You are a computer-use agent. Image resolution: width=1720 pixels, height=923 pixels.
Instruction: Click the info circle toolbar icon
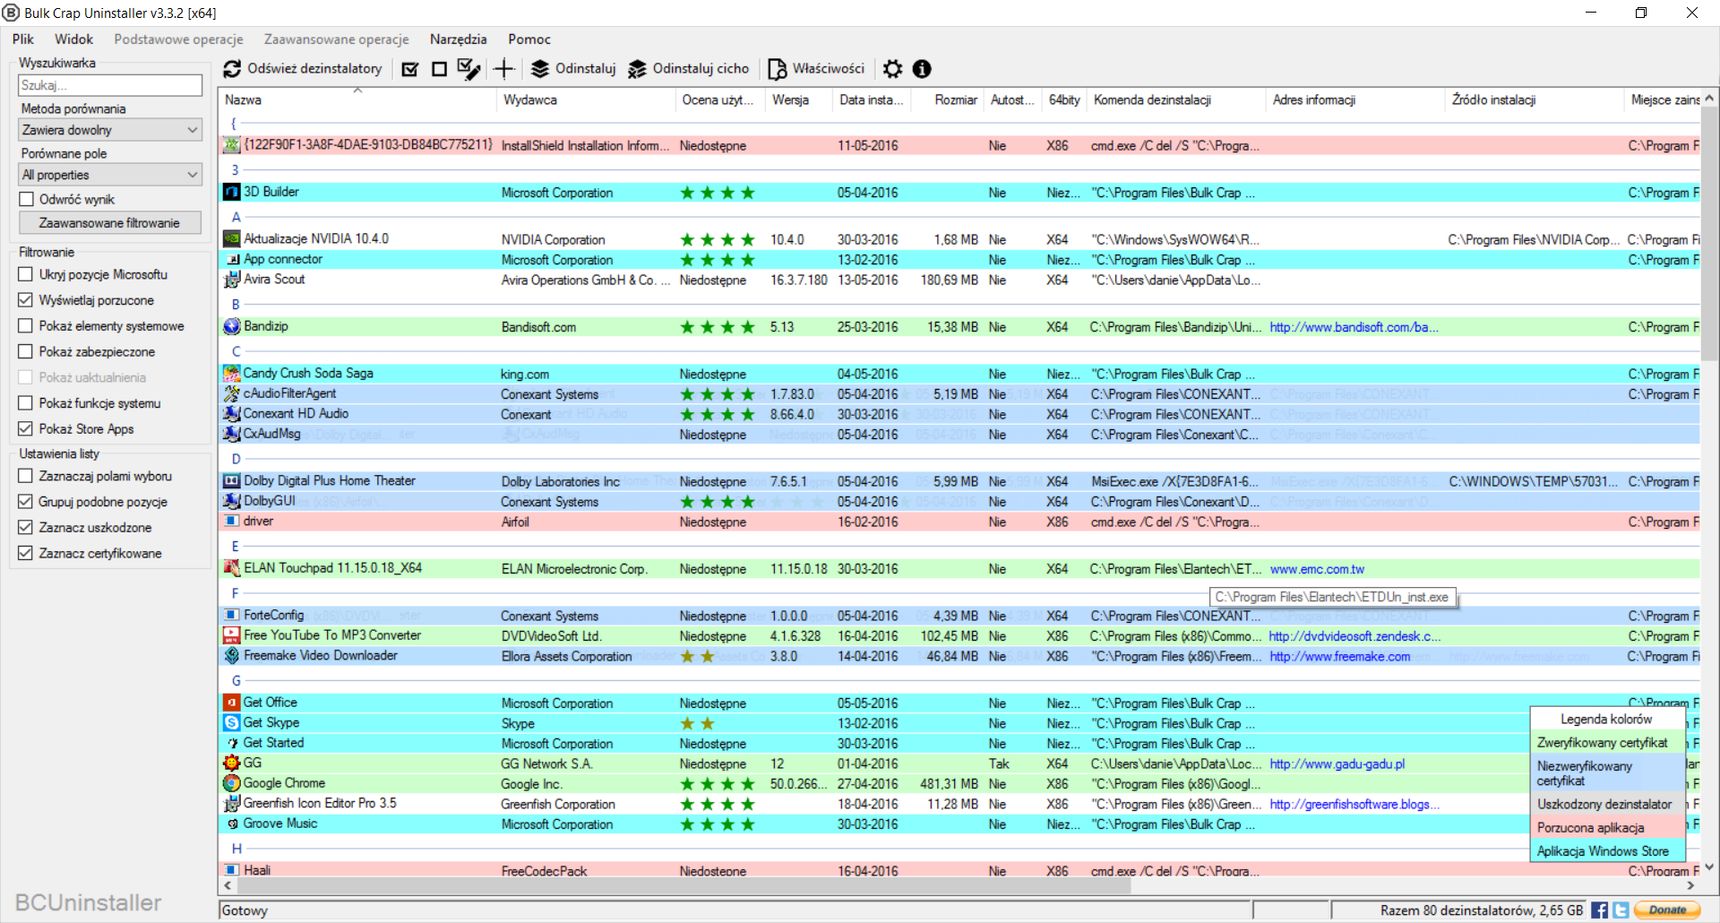click(x=922, y=69)
